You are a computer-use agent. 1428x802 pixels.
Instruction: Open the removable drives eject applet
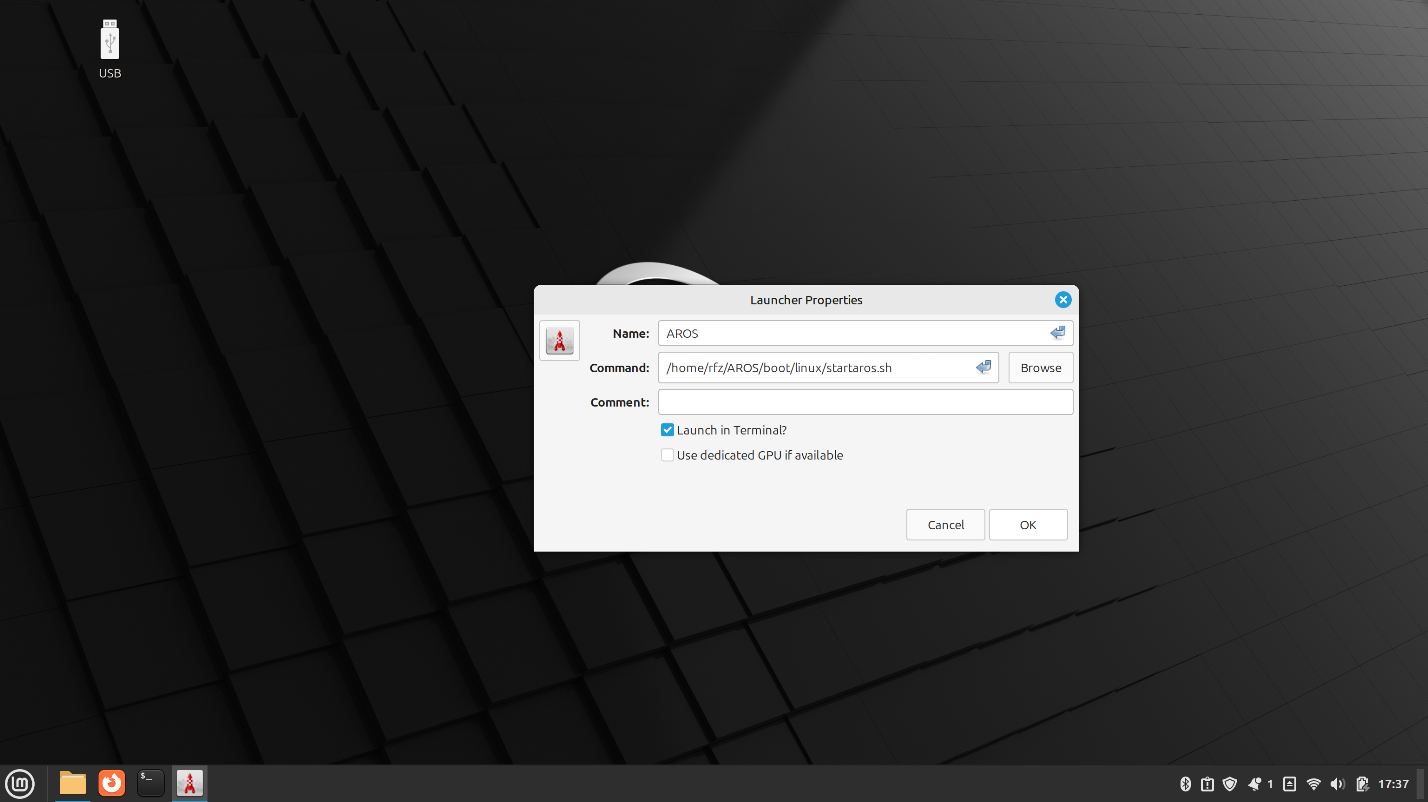pyautogui.click(x=1290, y=784)
